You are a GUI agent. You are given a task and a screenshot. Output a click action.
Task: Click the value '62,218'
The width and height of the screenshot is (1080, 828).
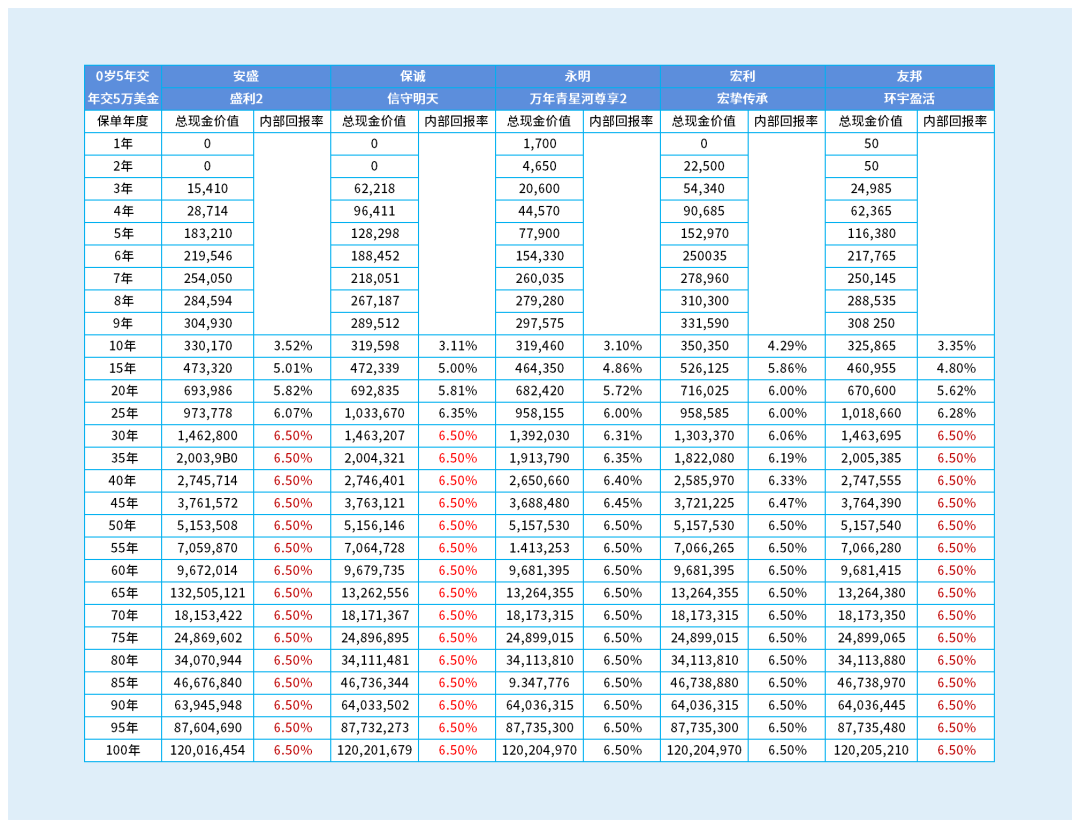374,189
